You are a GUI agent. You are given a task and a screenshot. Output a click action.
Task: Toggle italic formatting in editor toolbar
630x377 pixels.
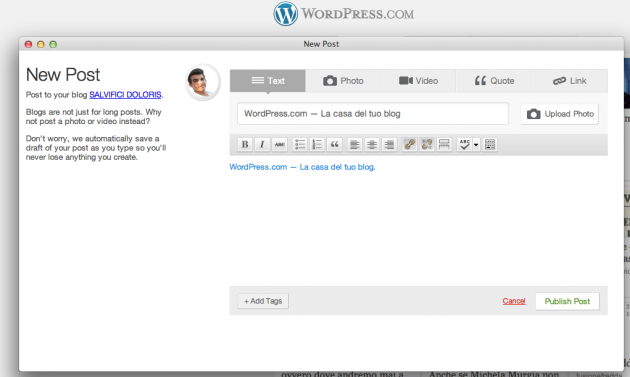pyautogui.click(x=262, y=144)
